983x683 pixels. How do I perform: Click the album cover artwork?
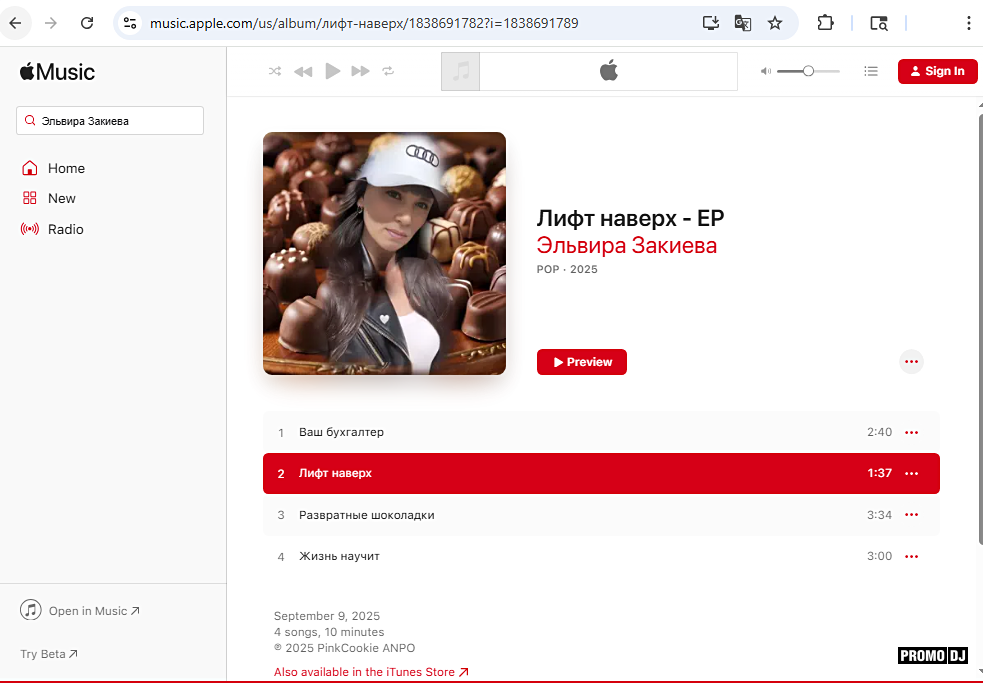[x=384, y=253]
